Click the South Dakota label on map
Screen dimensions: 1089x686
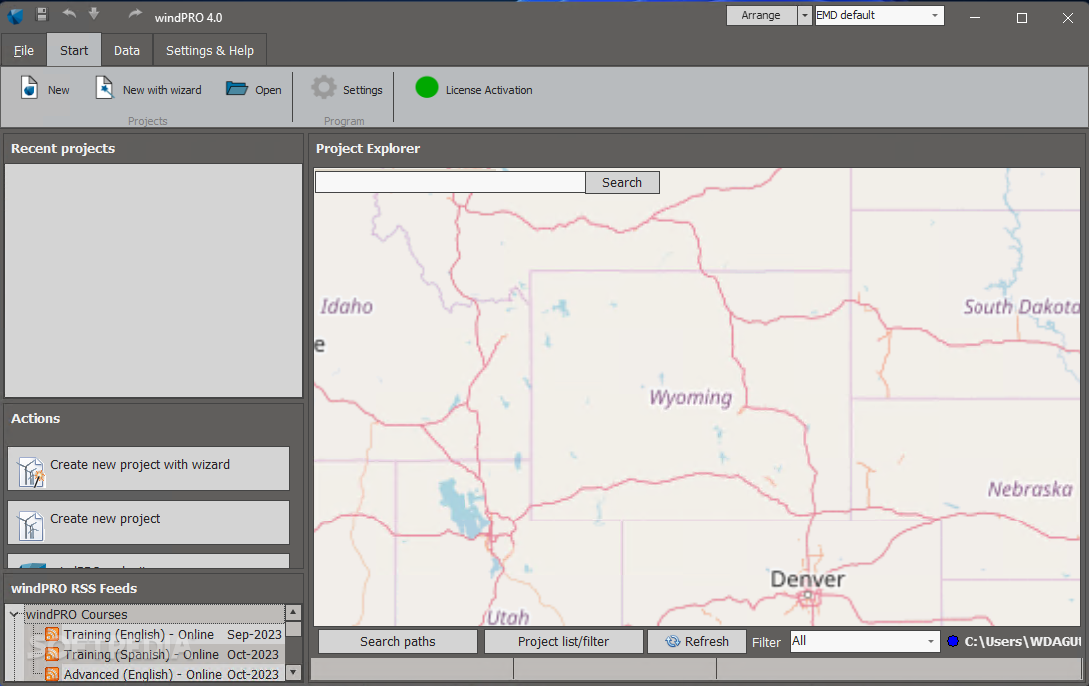click(x=1022, y=306)
